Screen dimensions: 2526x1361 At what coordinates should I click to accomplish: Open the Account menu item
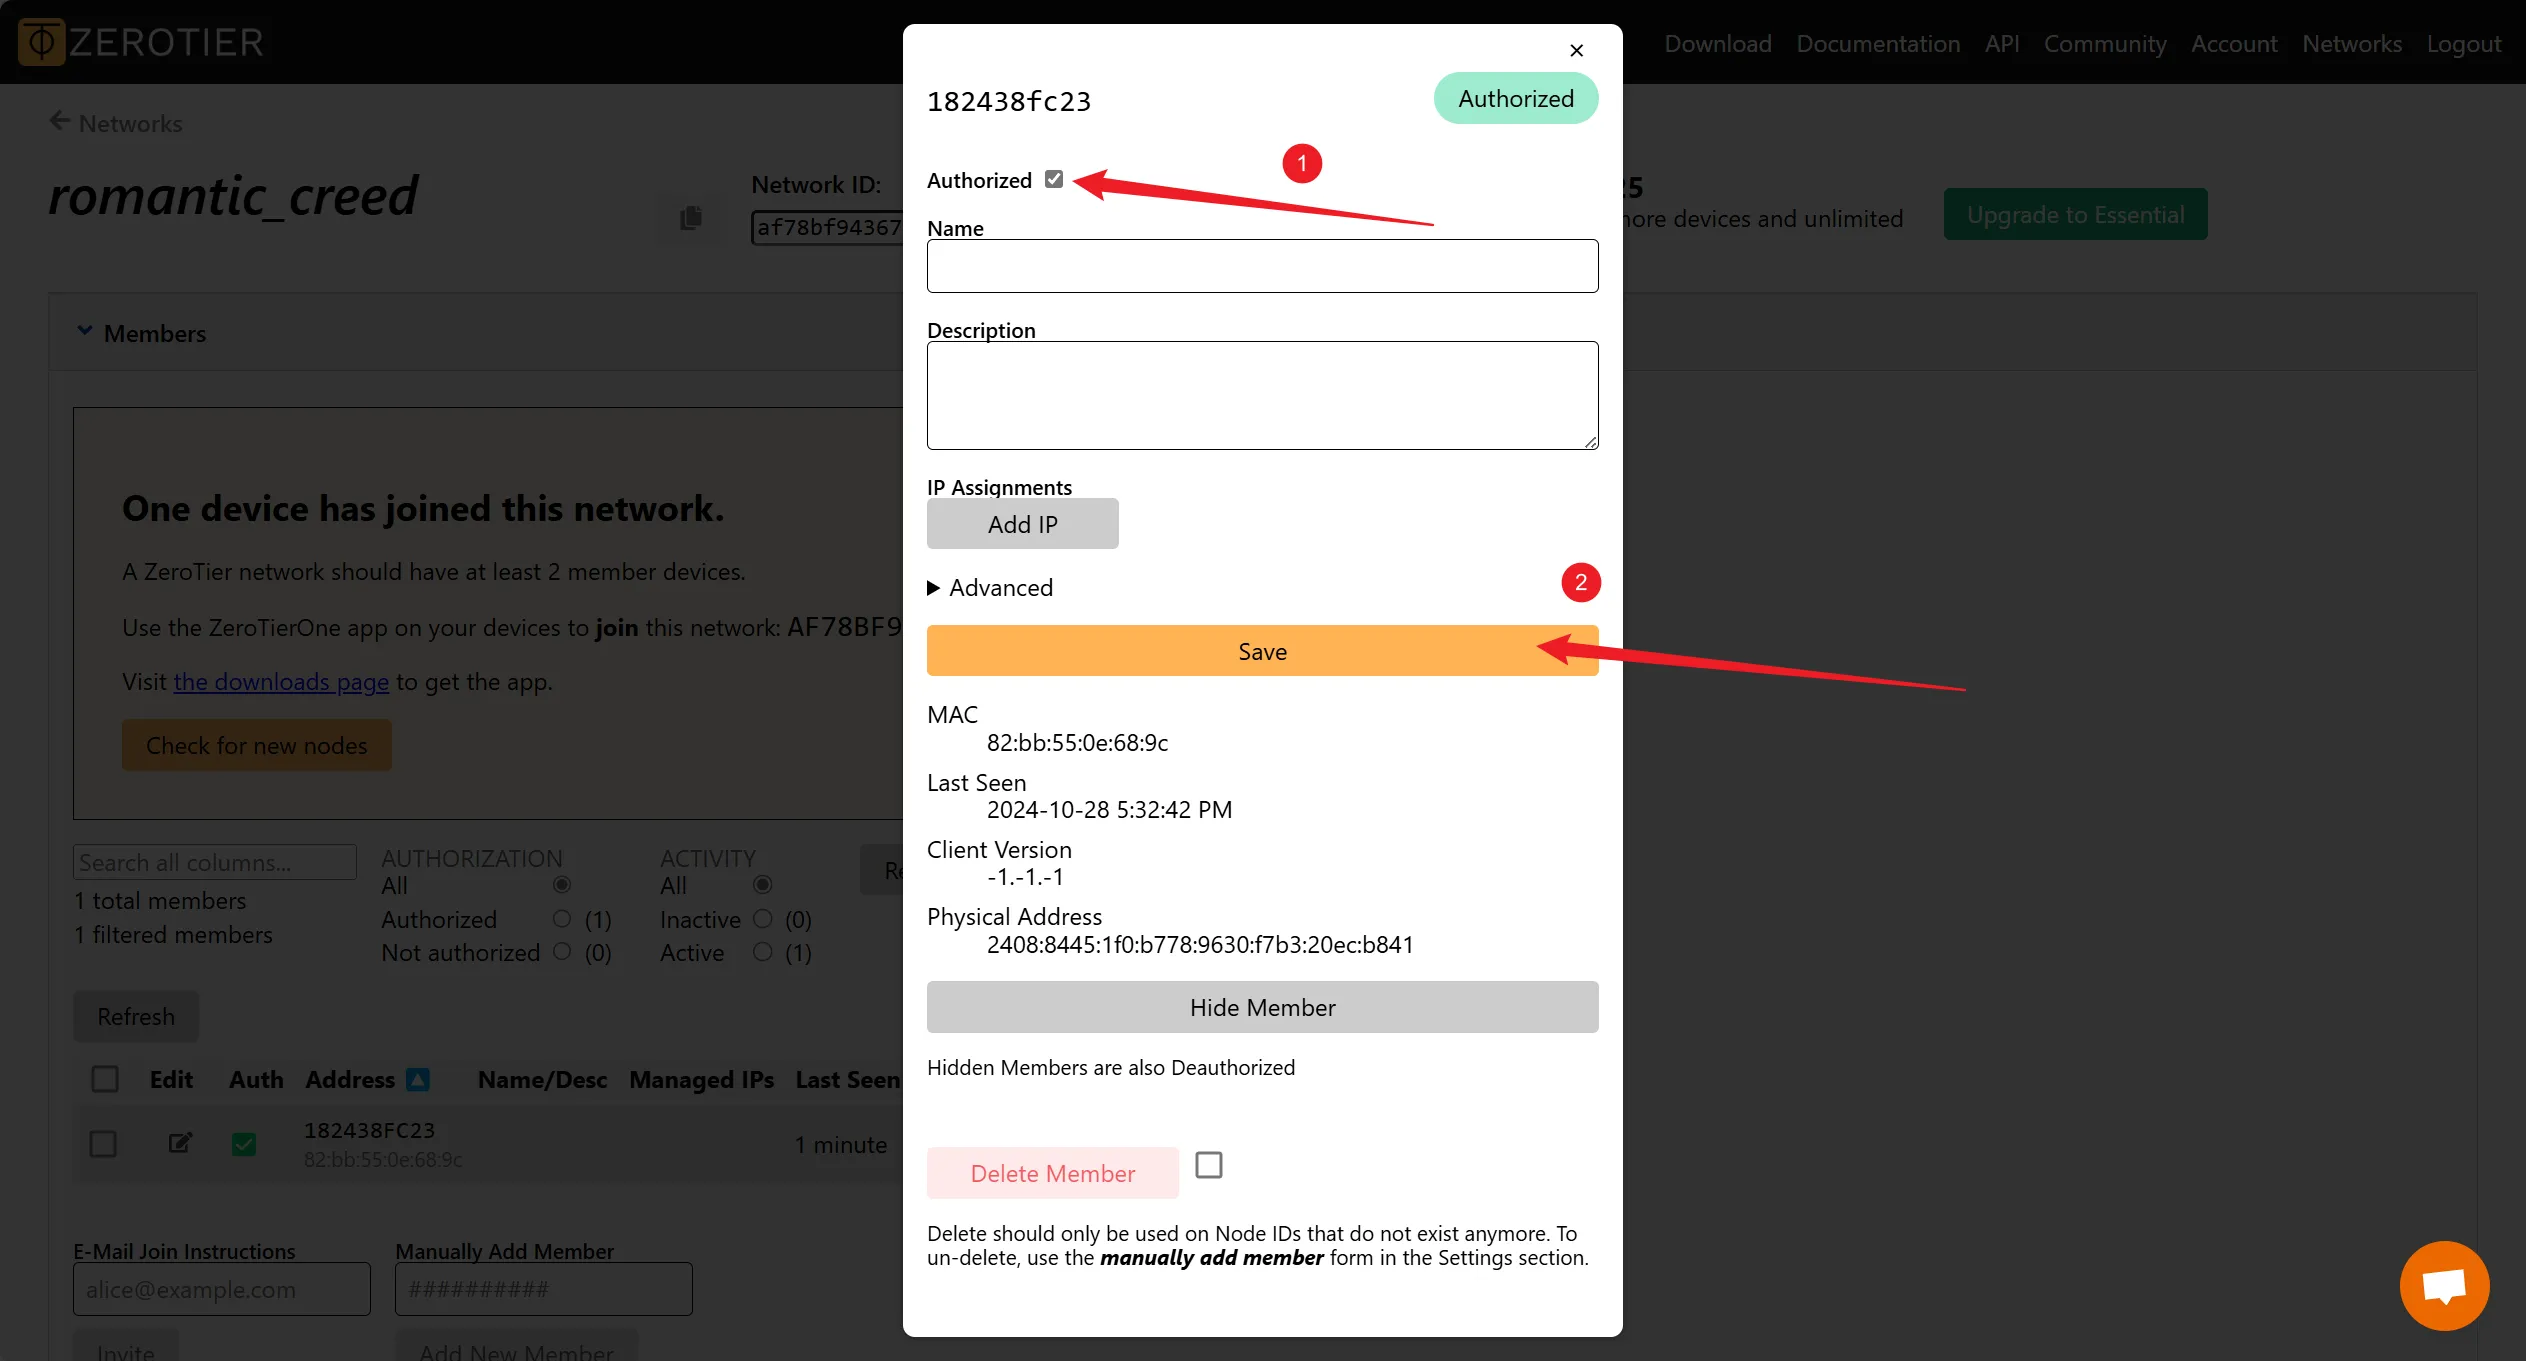pyautogui.click(x=2233, y=44)
